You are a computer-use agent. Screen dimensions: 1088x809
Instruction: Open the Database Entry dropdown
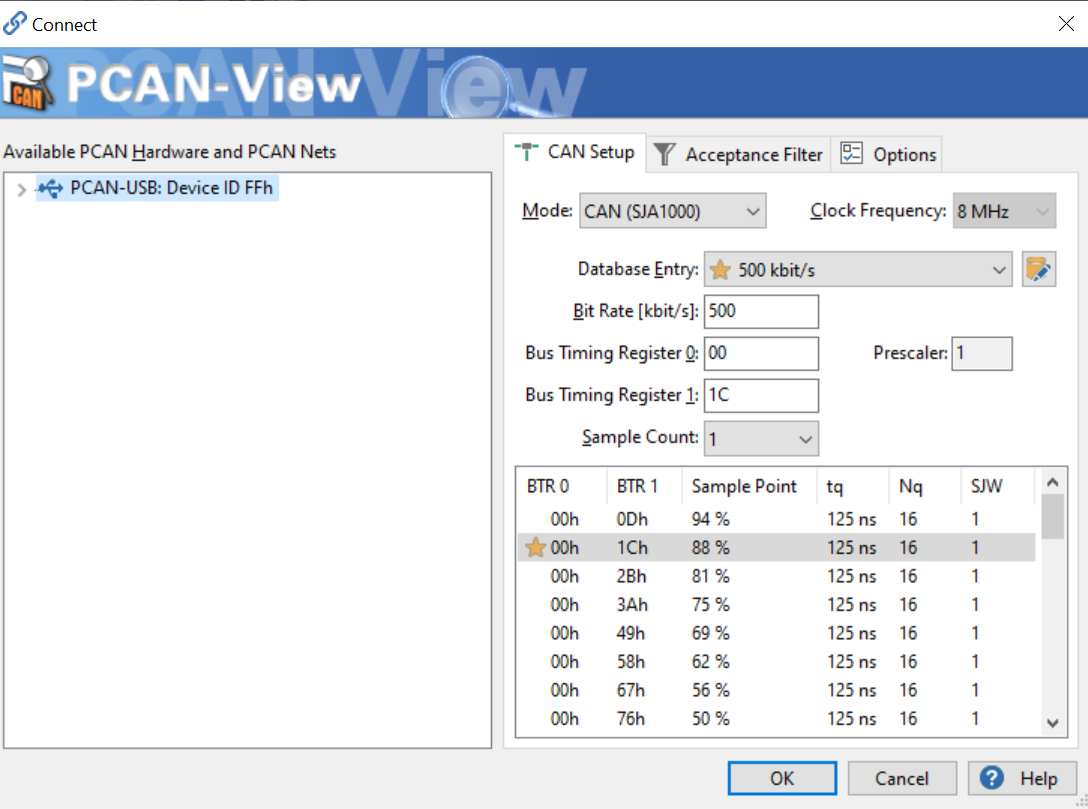(998, 269)
